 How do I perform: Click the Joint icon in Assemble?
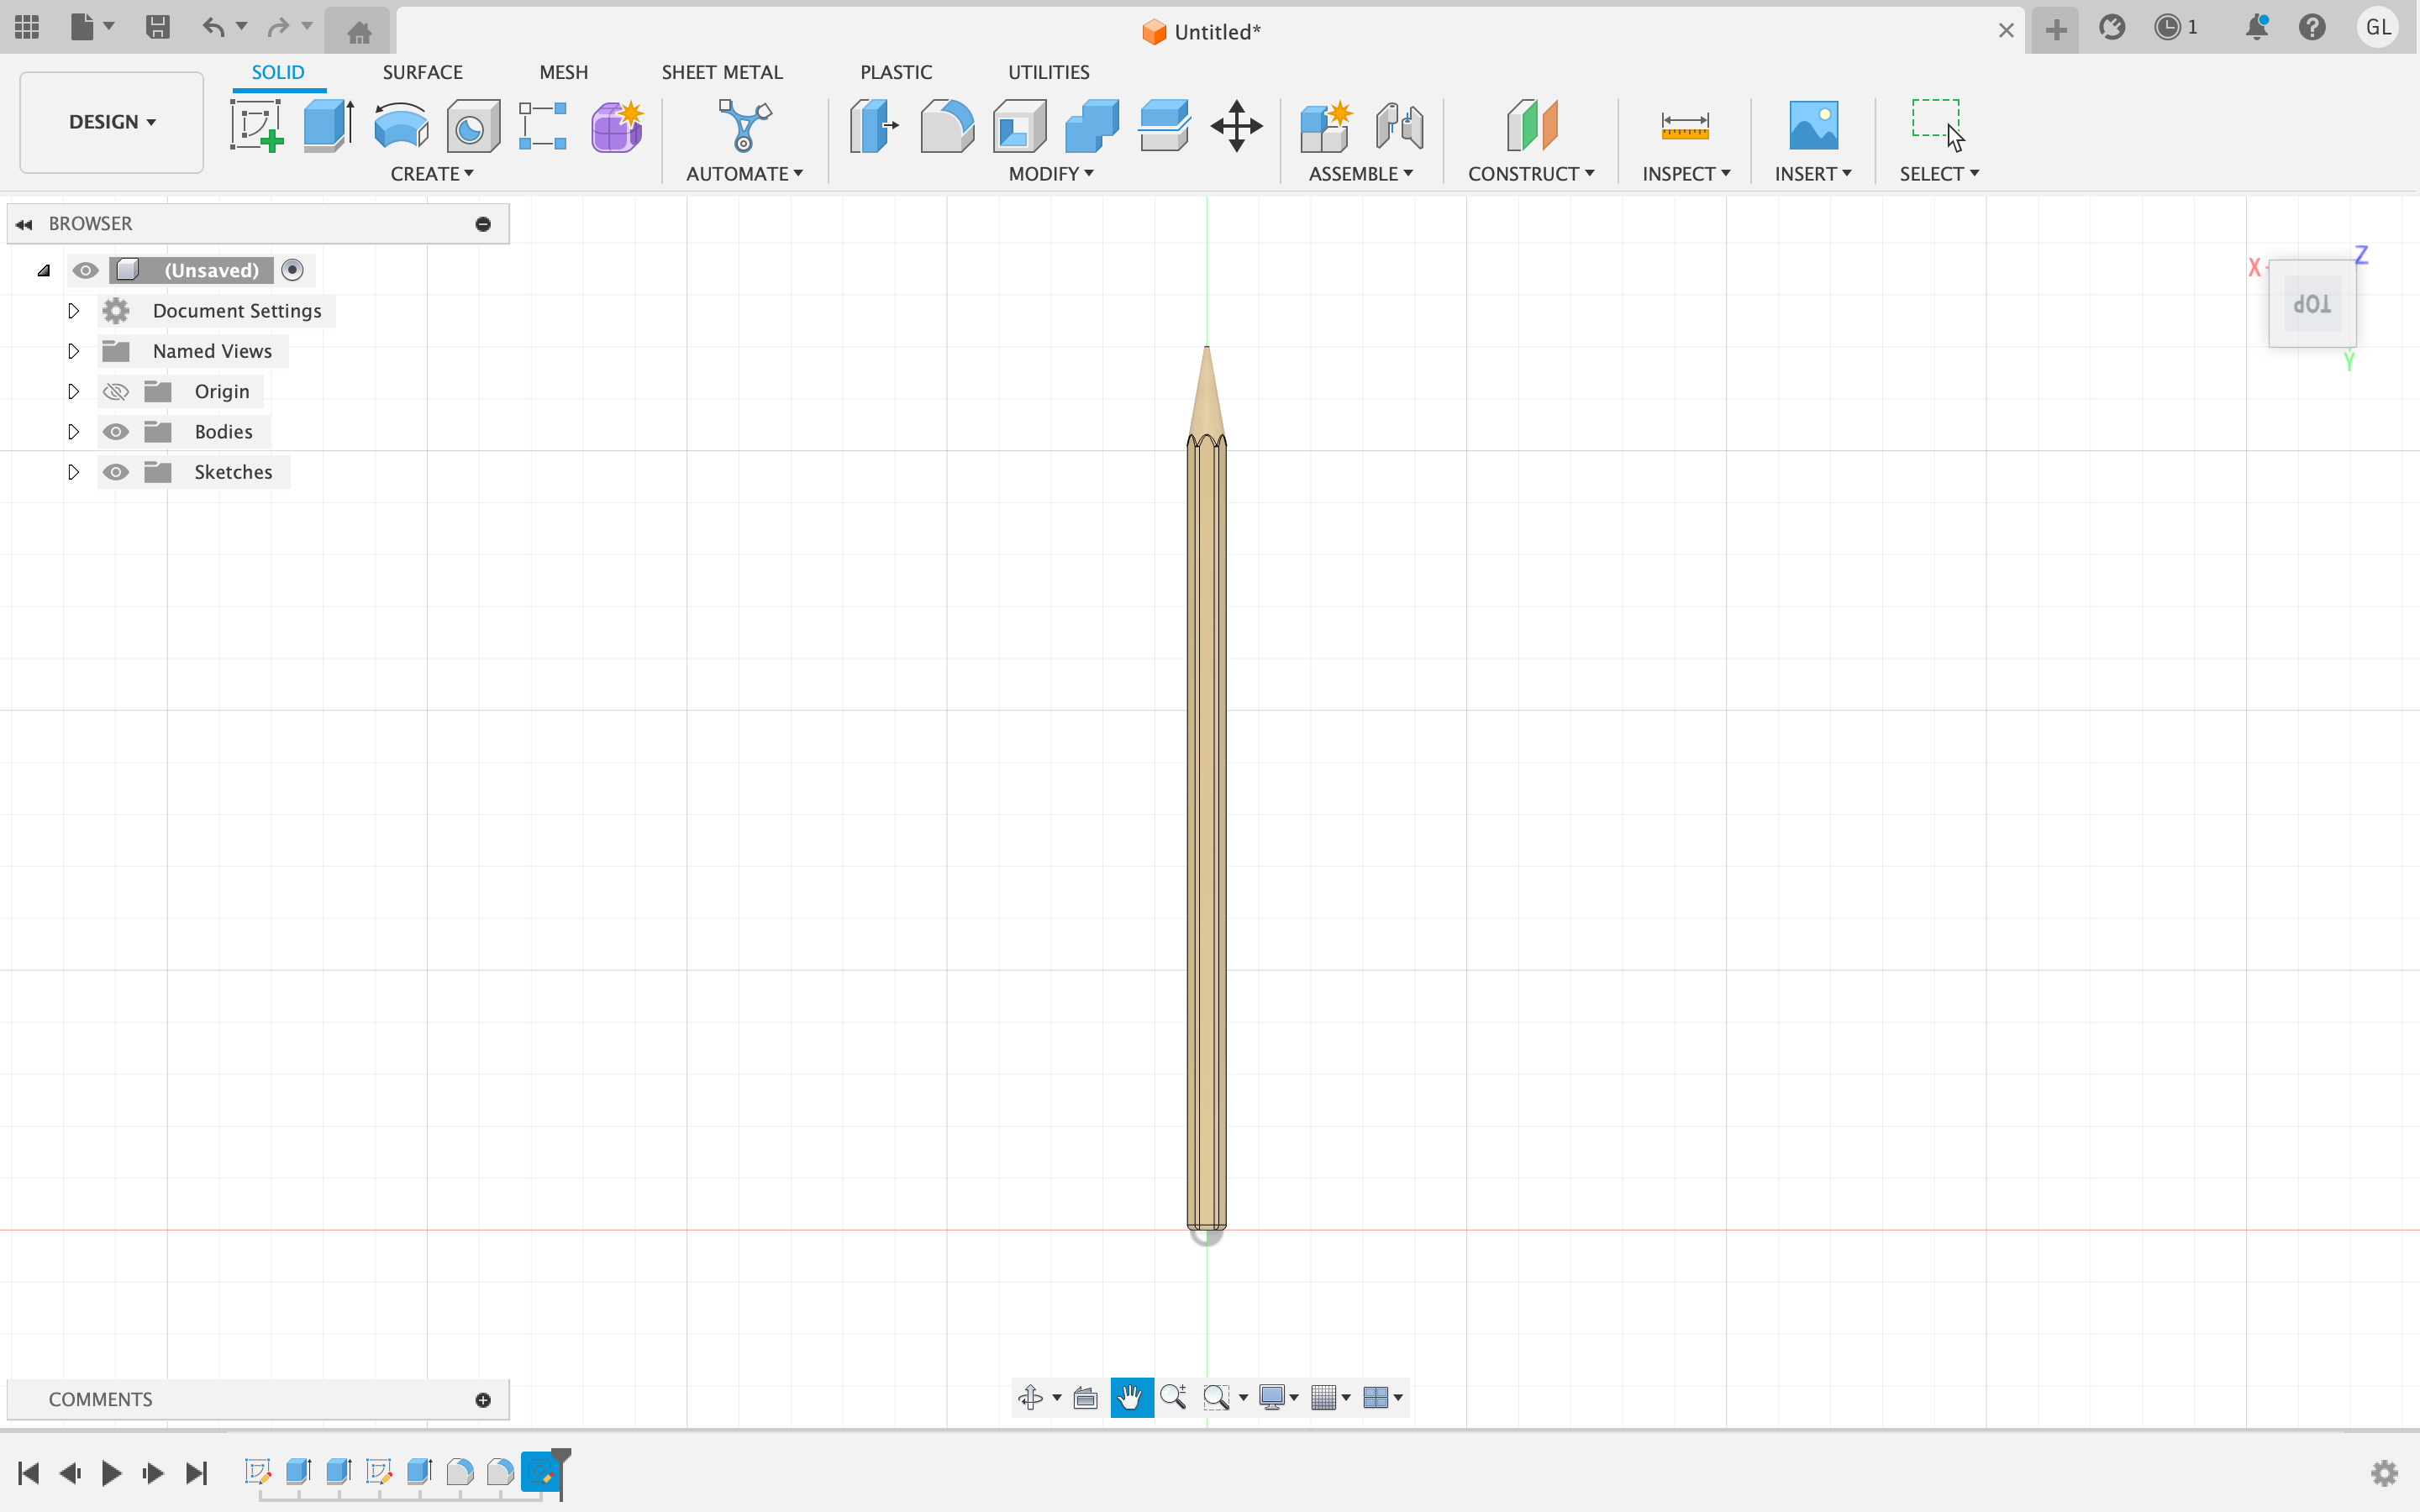(x=1399, y=126)
